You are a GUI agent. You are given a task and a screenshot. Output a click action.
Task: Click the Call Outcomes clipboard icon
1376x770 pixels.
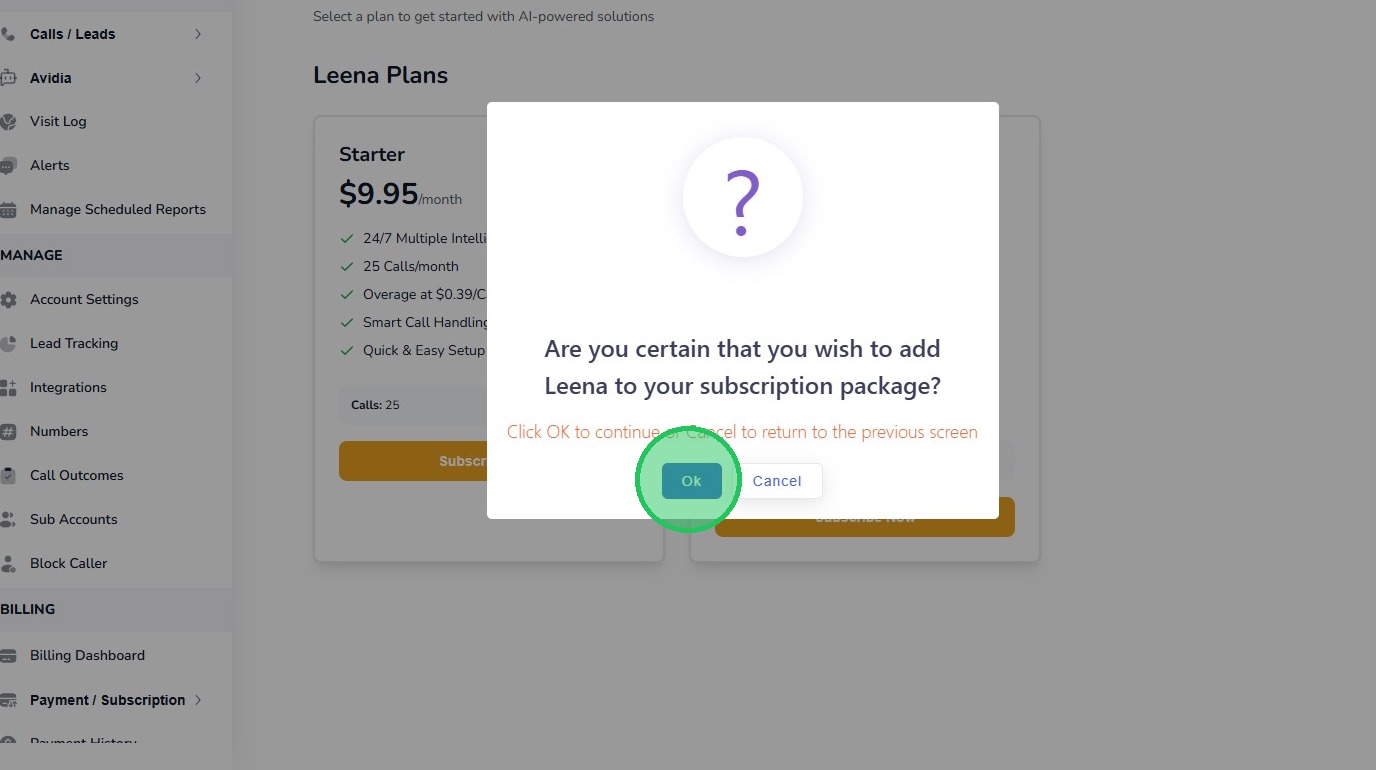tap(8, 476)
